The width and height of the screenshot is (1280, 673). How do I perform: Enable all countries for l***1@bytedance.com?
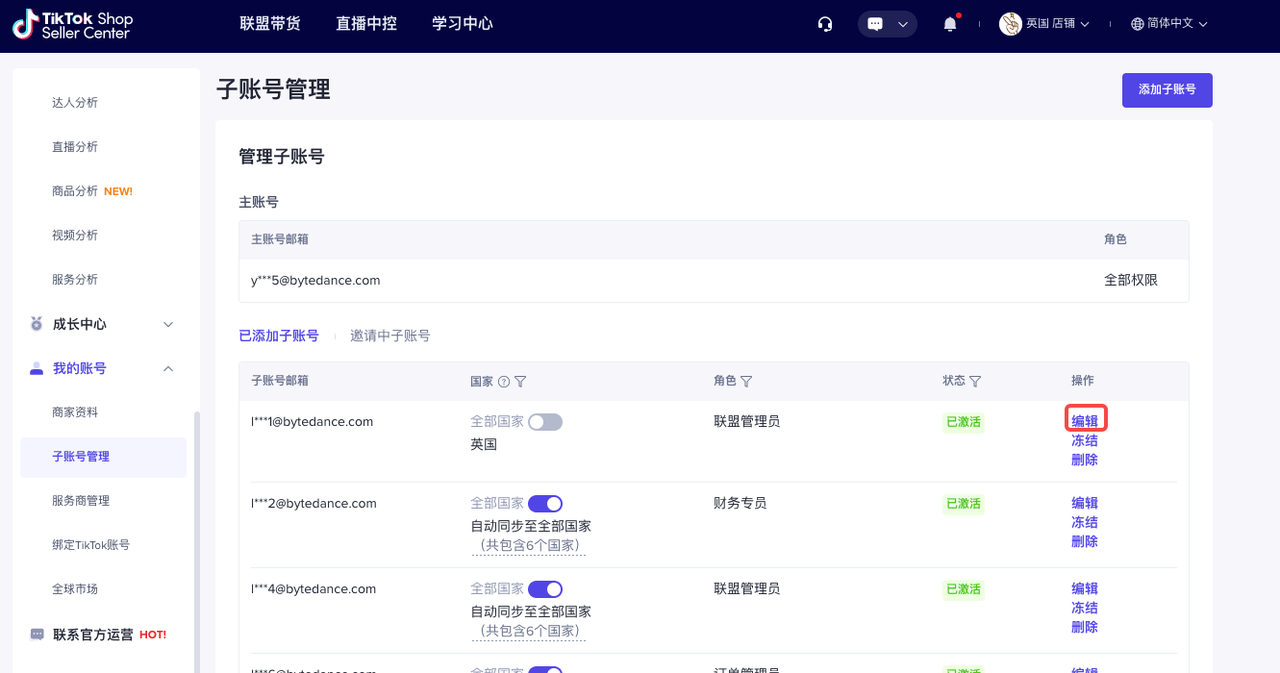(545, 422)
